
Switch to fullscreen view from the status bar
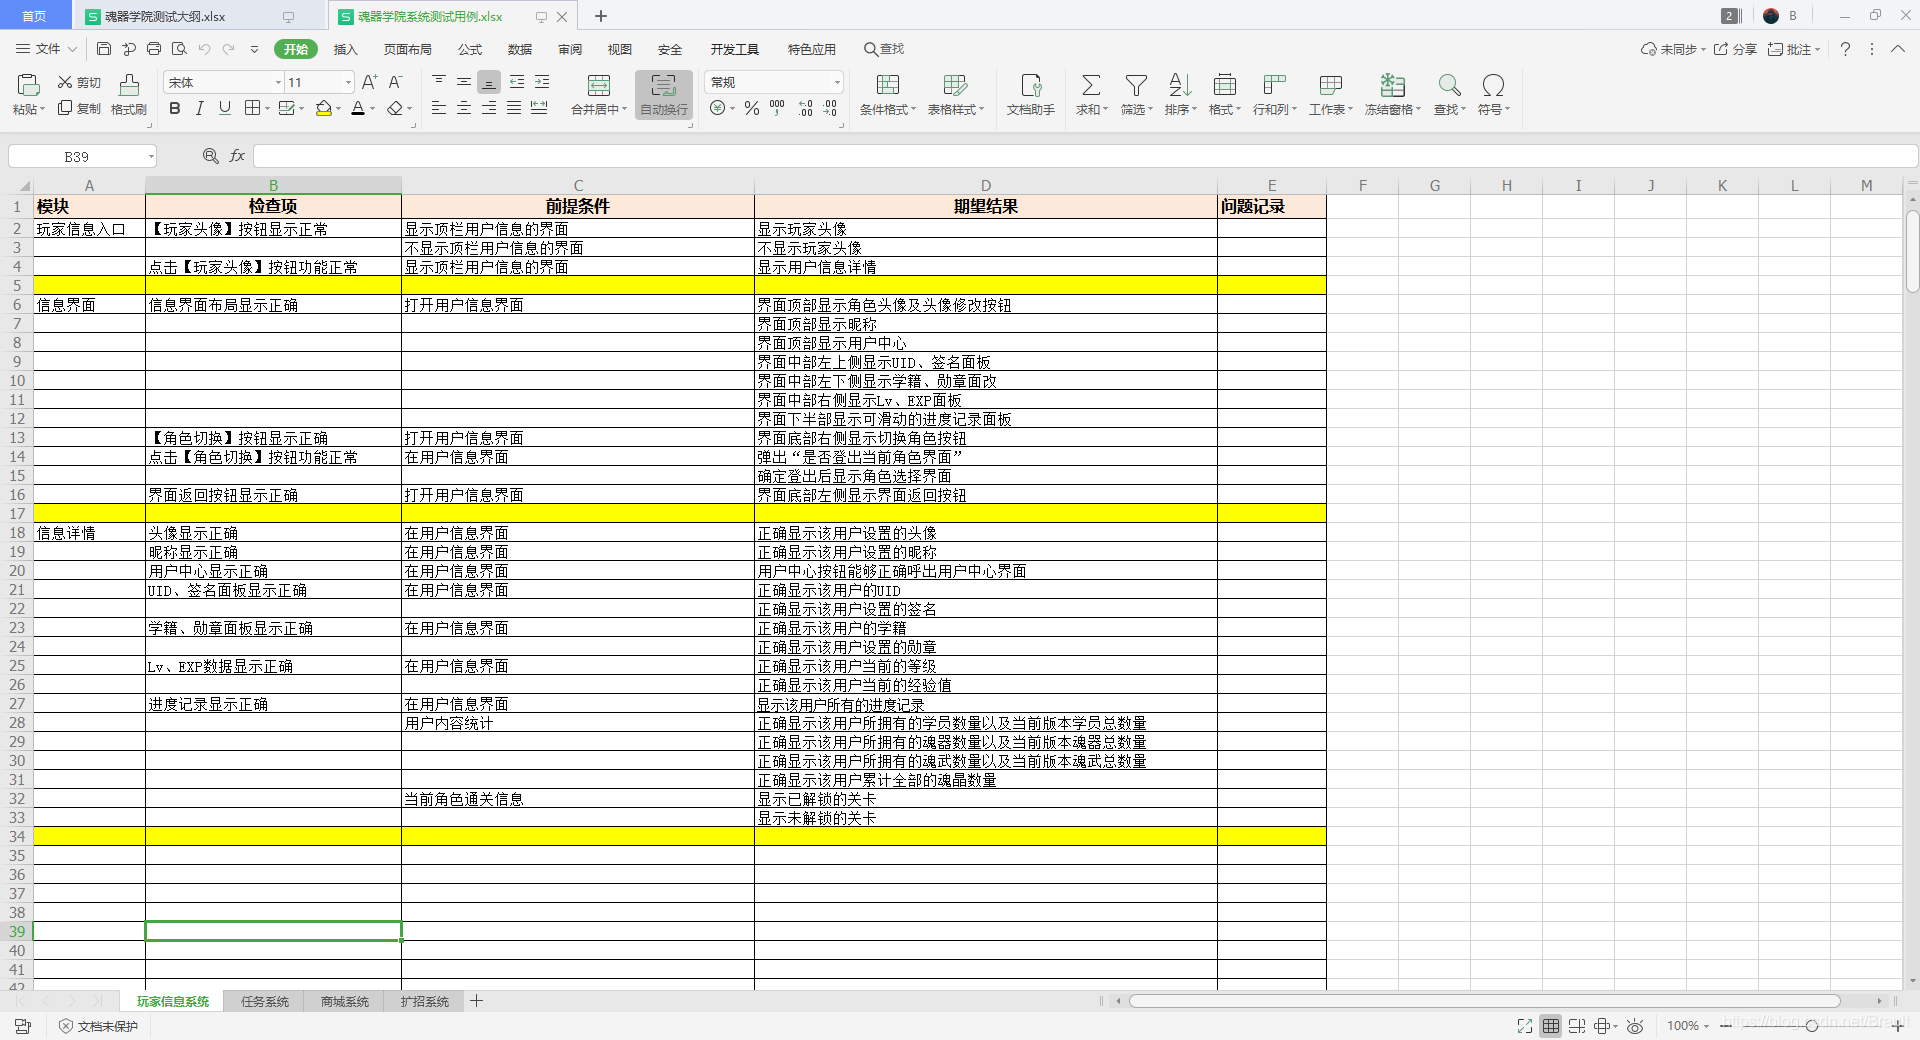click(x=1524, y=1026)
